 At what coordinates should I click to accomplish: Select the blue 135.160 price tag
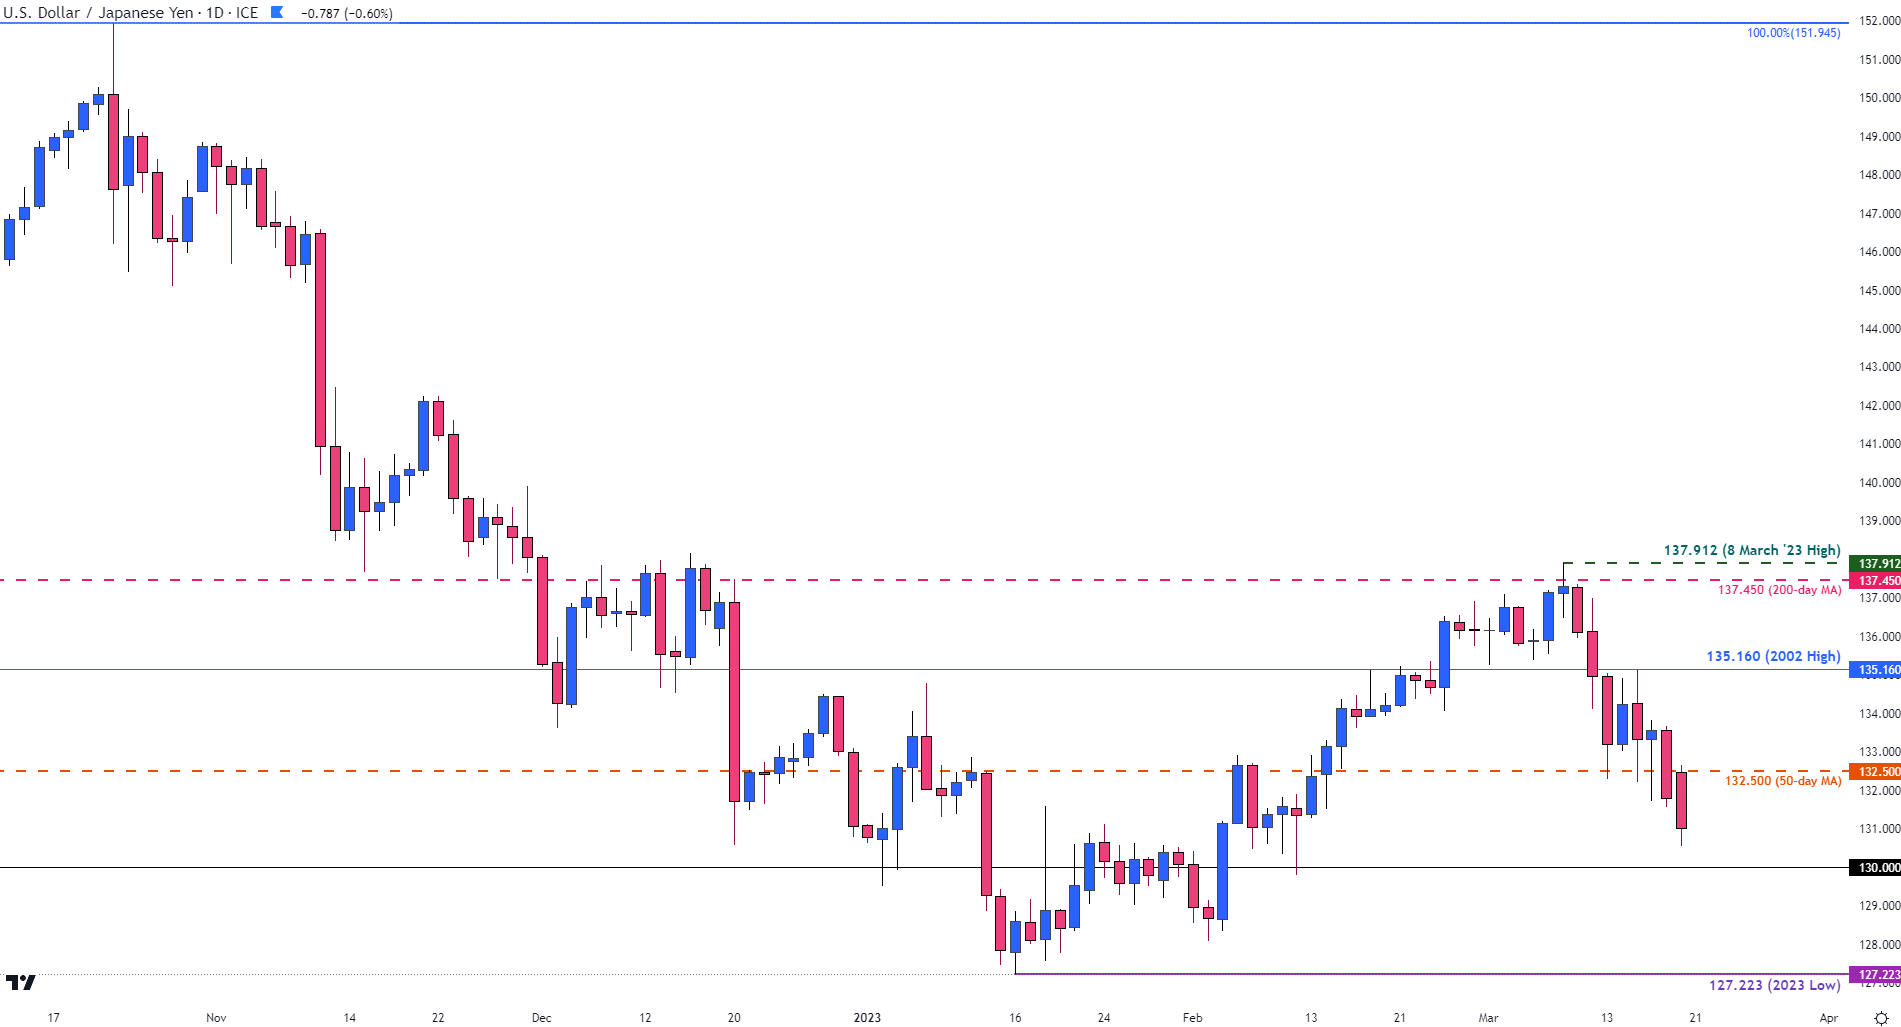point(1875,669)
